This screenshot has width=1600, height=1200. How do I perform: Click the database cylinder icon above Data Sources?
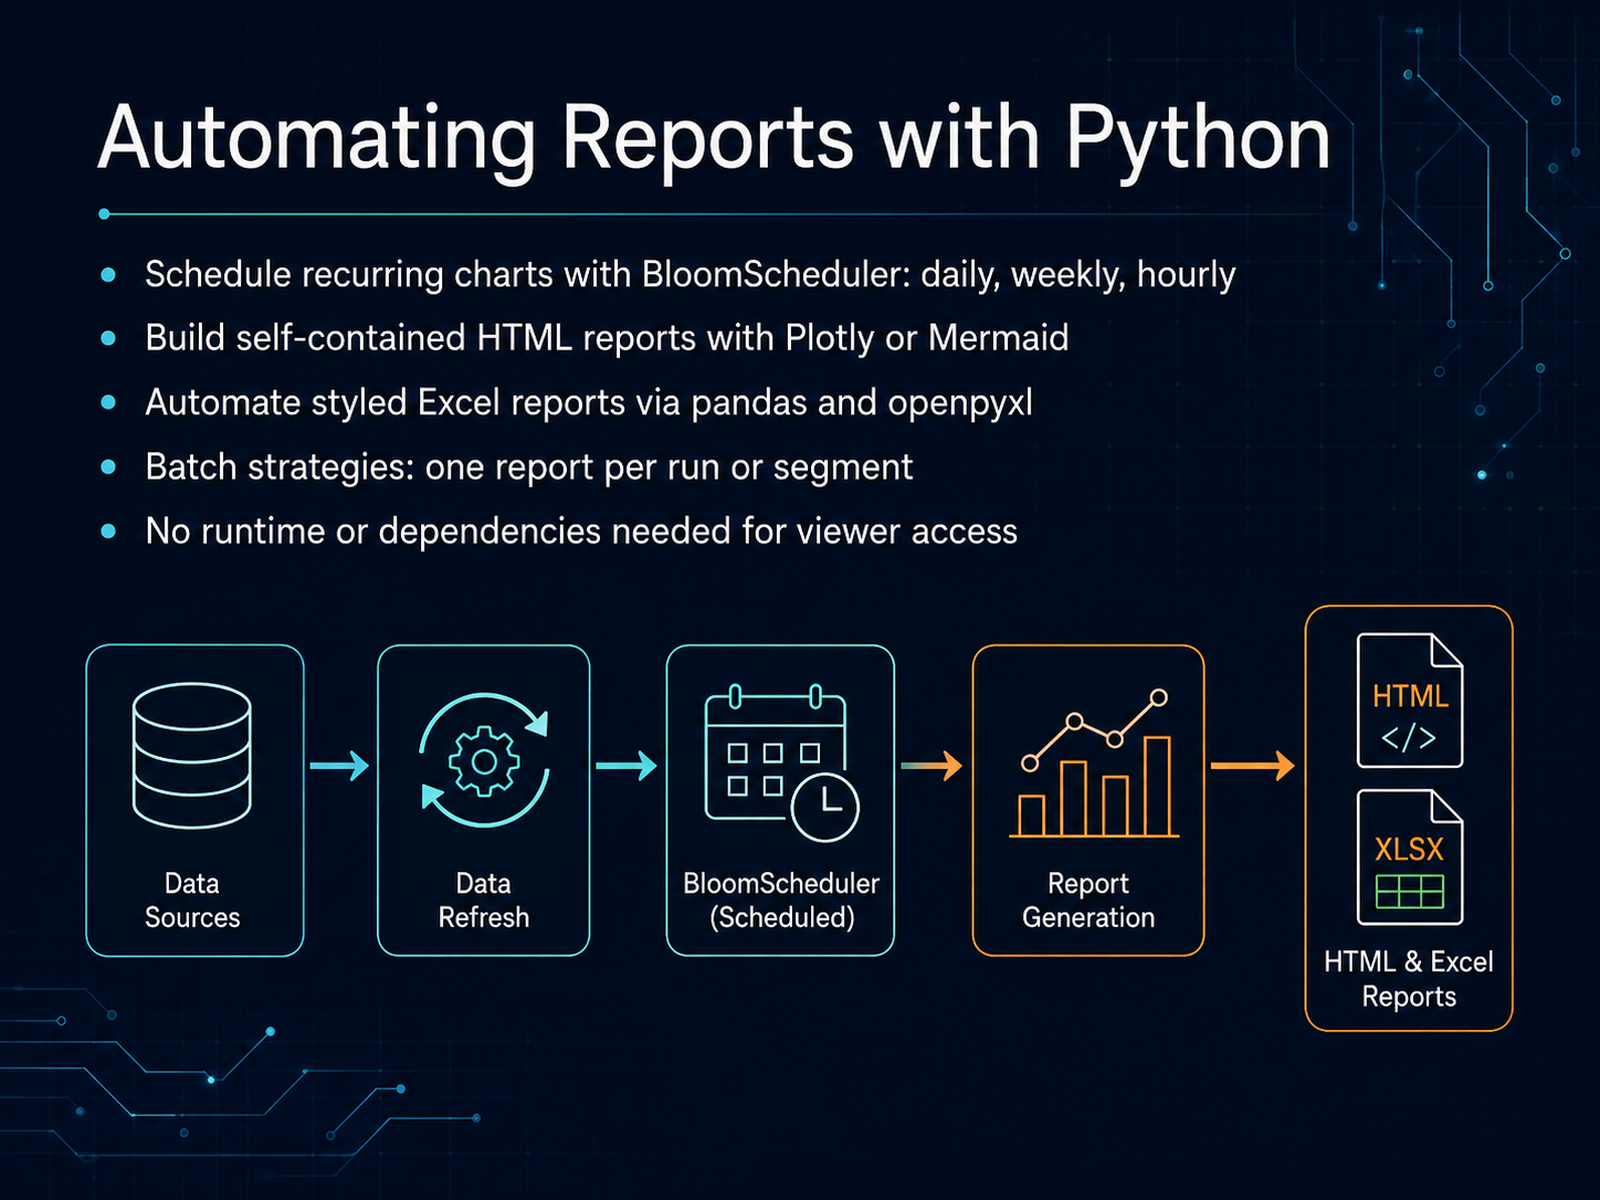point(192,756)
